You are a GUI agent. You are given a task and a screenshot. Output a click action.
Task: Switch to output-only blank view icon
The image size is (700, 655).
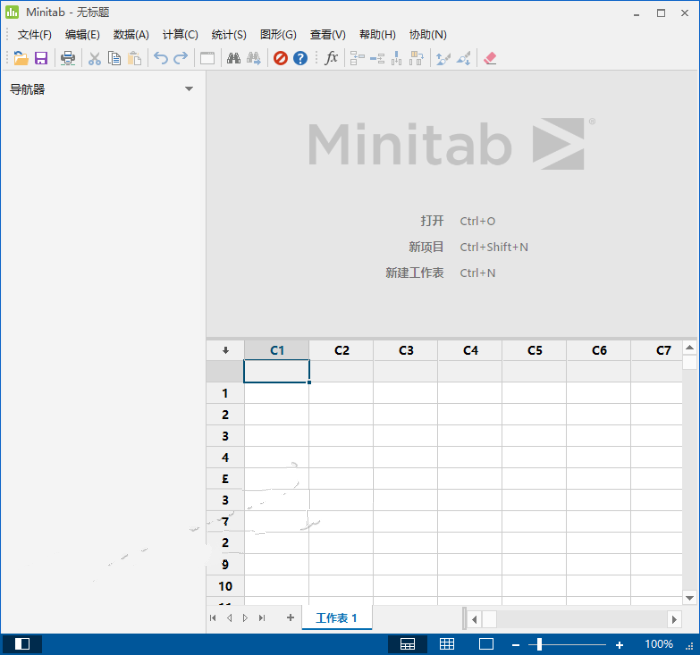coord(486,644)
